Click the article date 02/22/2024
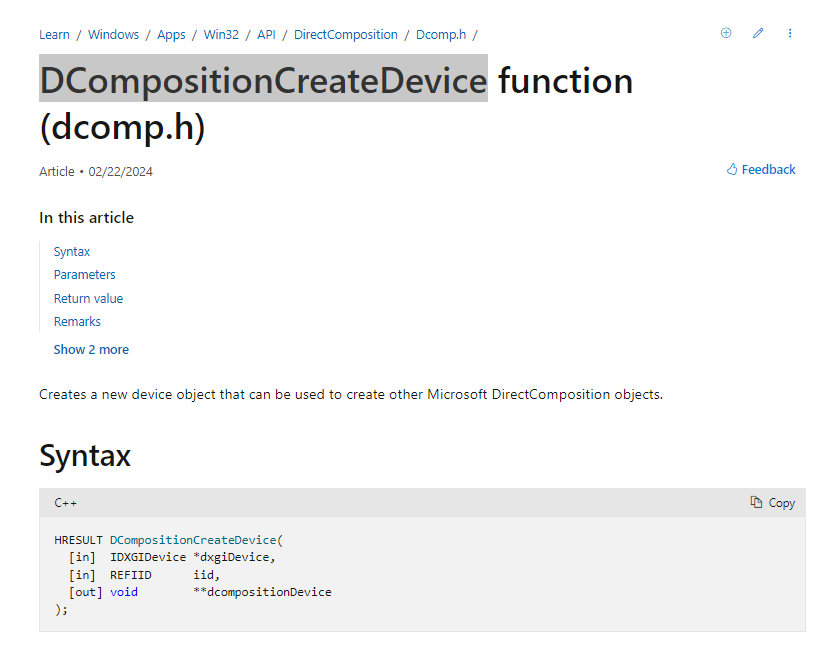The image size is (833, 669). coord(121,172)
